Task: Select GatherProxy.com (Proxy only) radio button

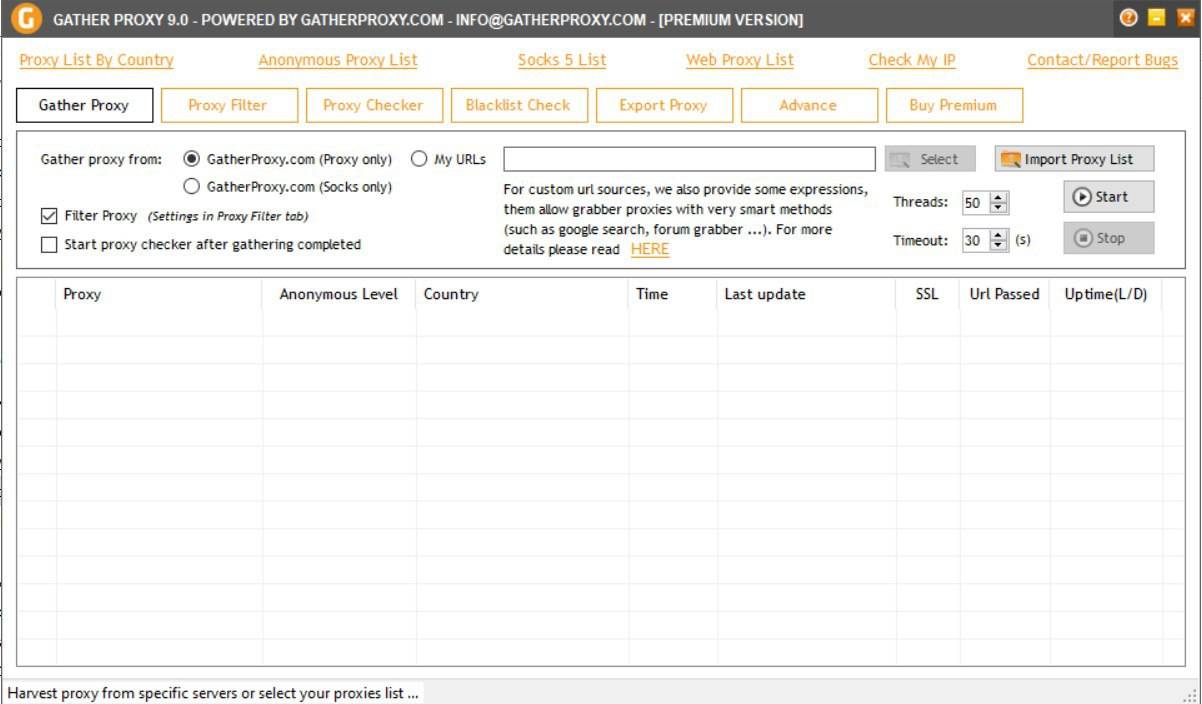Action: pyautogui.click(x=192, y=159)
